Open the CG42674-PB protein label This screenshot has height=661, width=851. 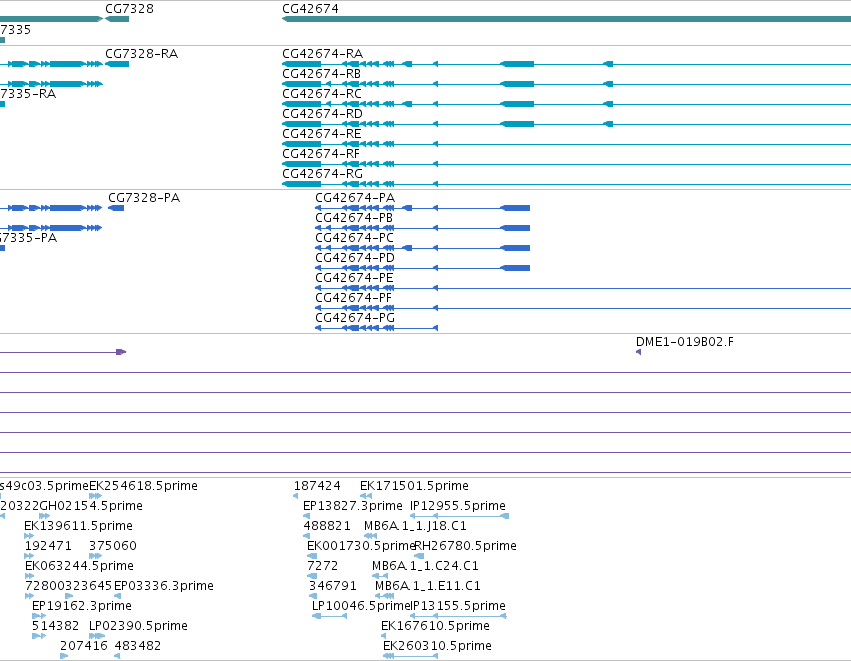point(354,218)
